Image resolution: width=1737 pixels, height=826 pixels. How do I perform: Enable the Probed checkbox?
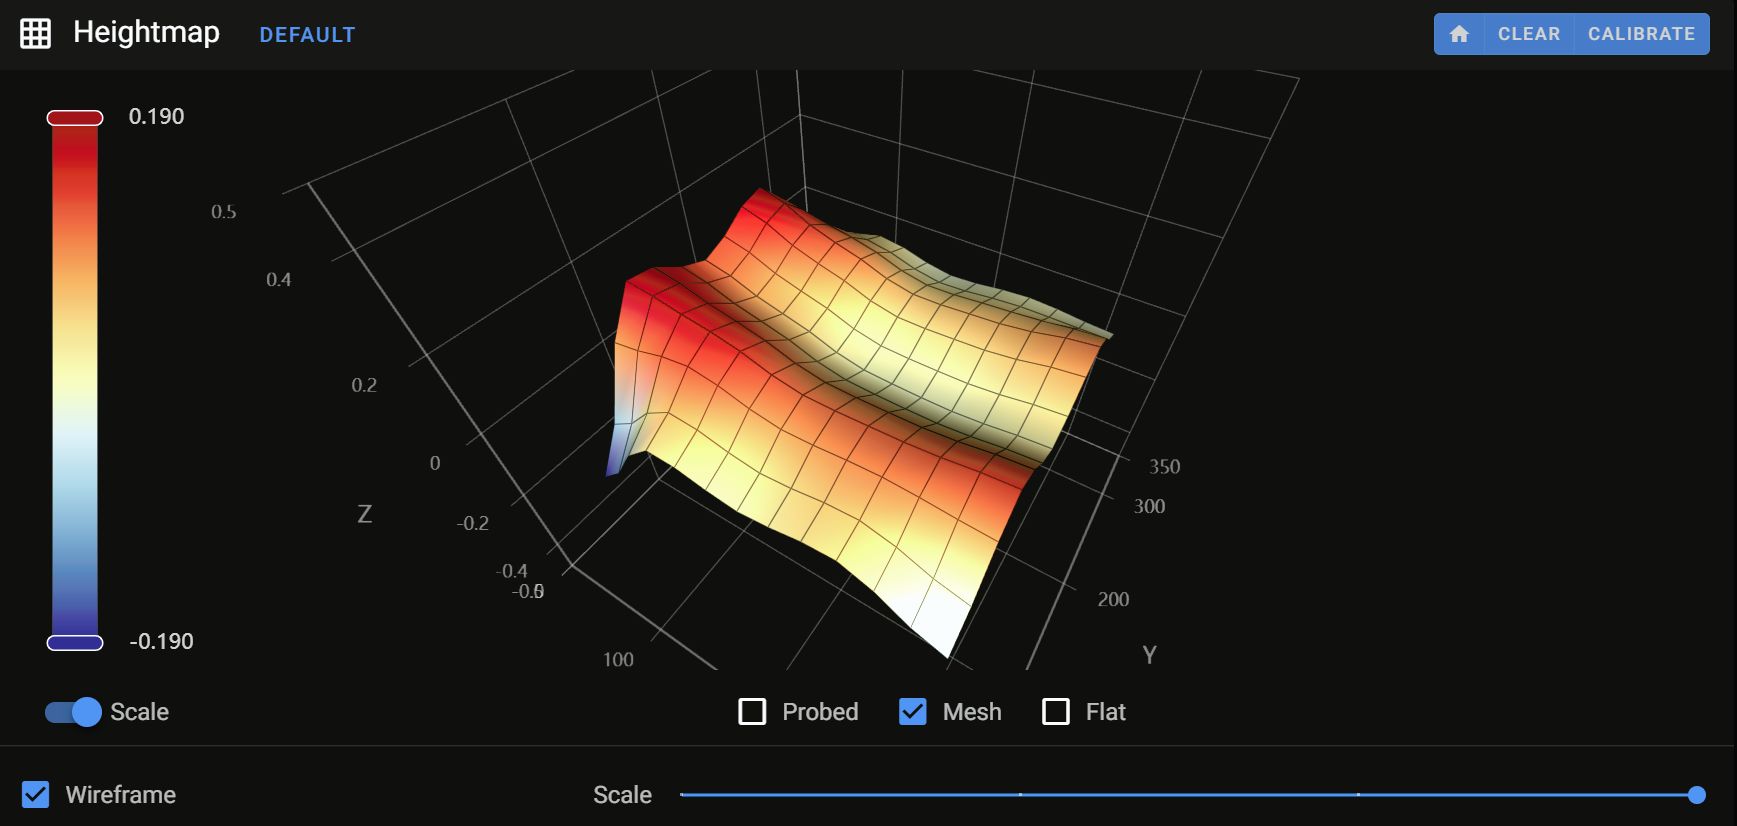[x=752, y=712]
